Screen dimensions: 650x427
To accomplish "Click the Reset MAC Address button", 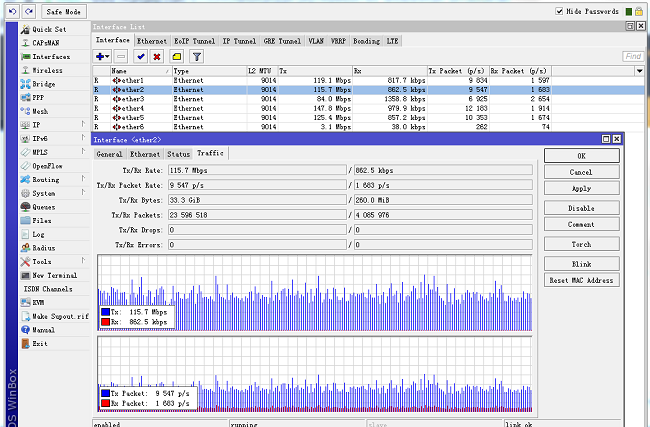I will (x=581, y=280).
